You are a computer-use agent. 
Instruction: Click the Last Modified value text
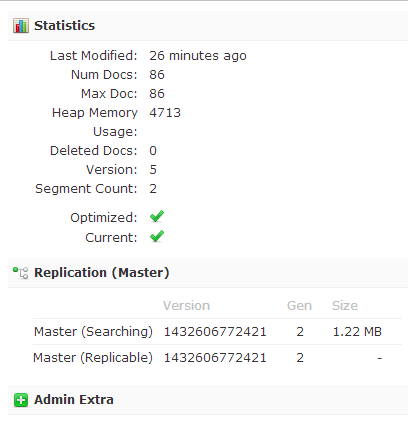pyautogui.click(x=198, y=56)
